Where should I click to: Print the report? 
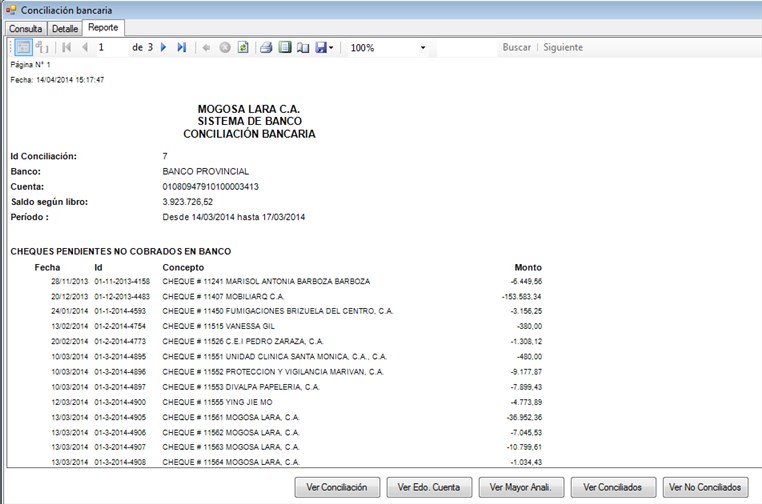click(x=266, y=48)
